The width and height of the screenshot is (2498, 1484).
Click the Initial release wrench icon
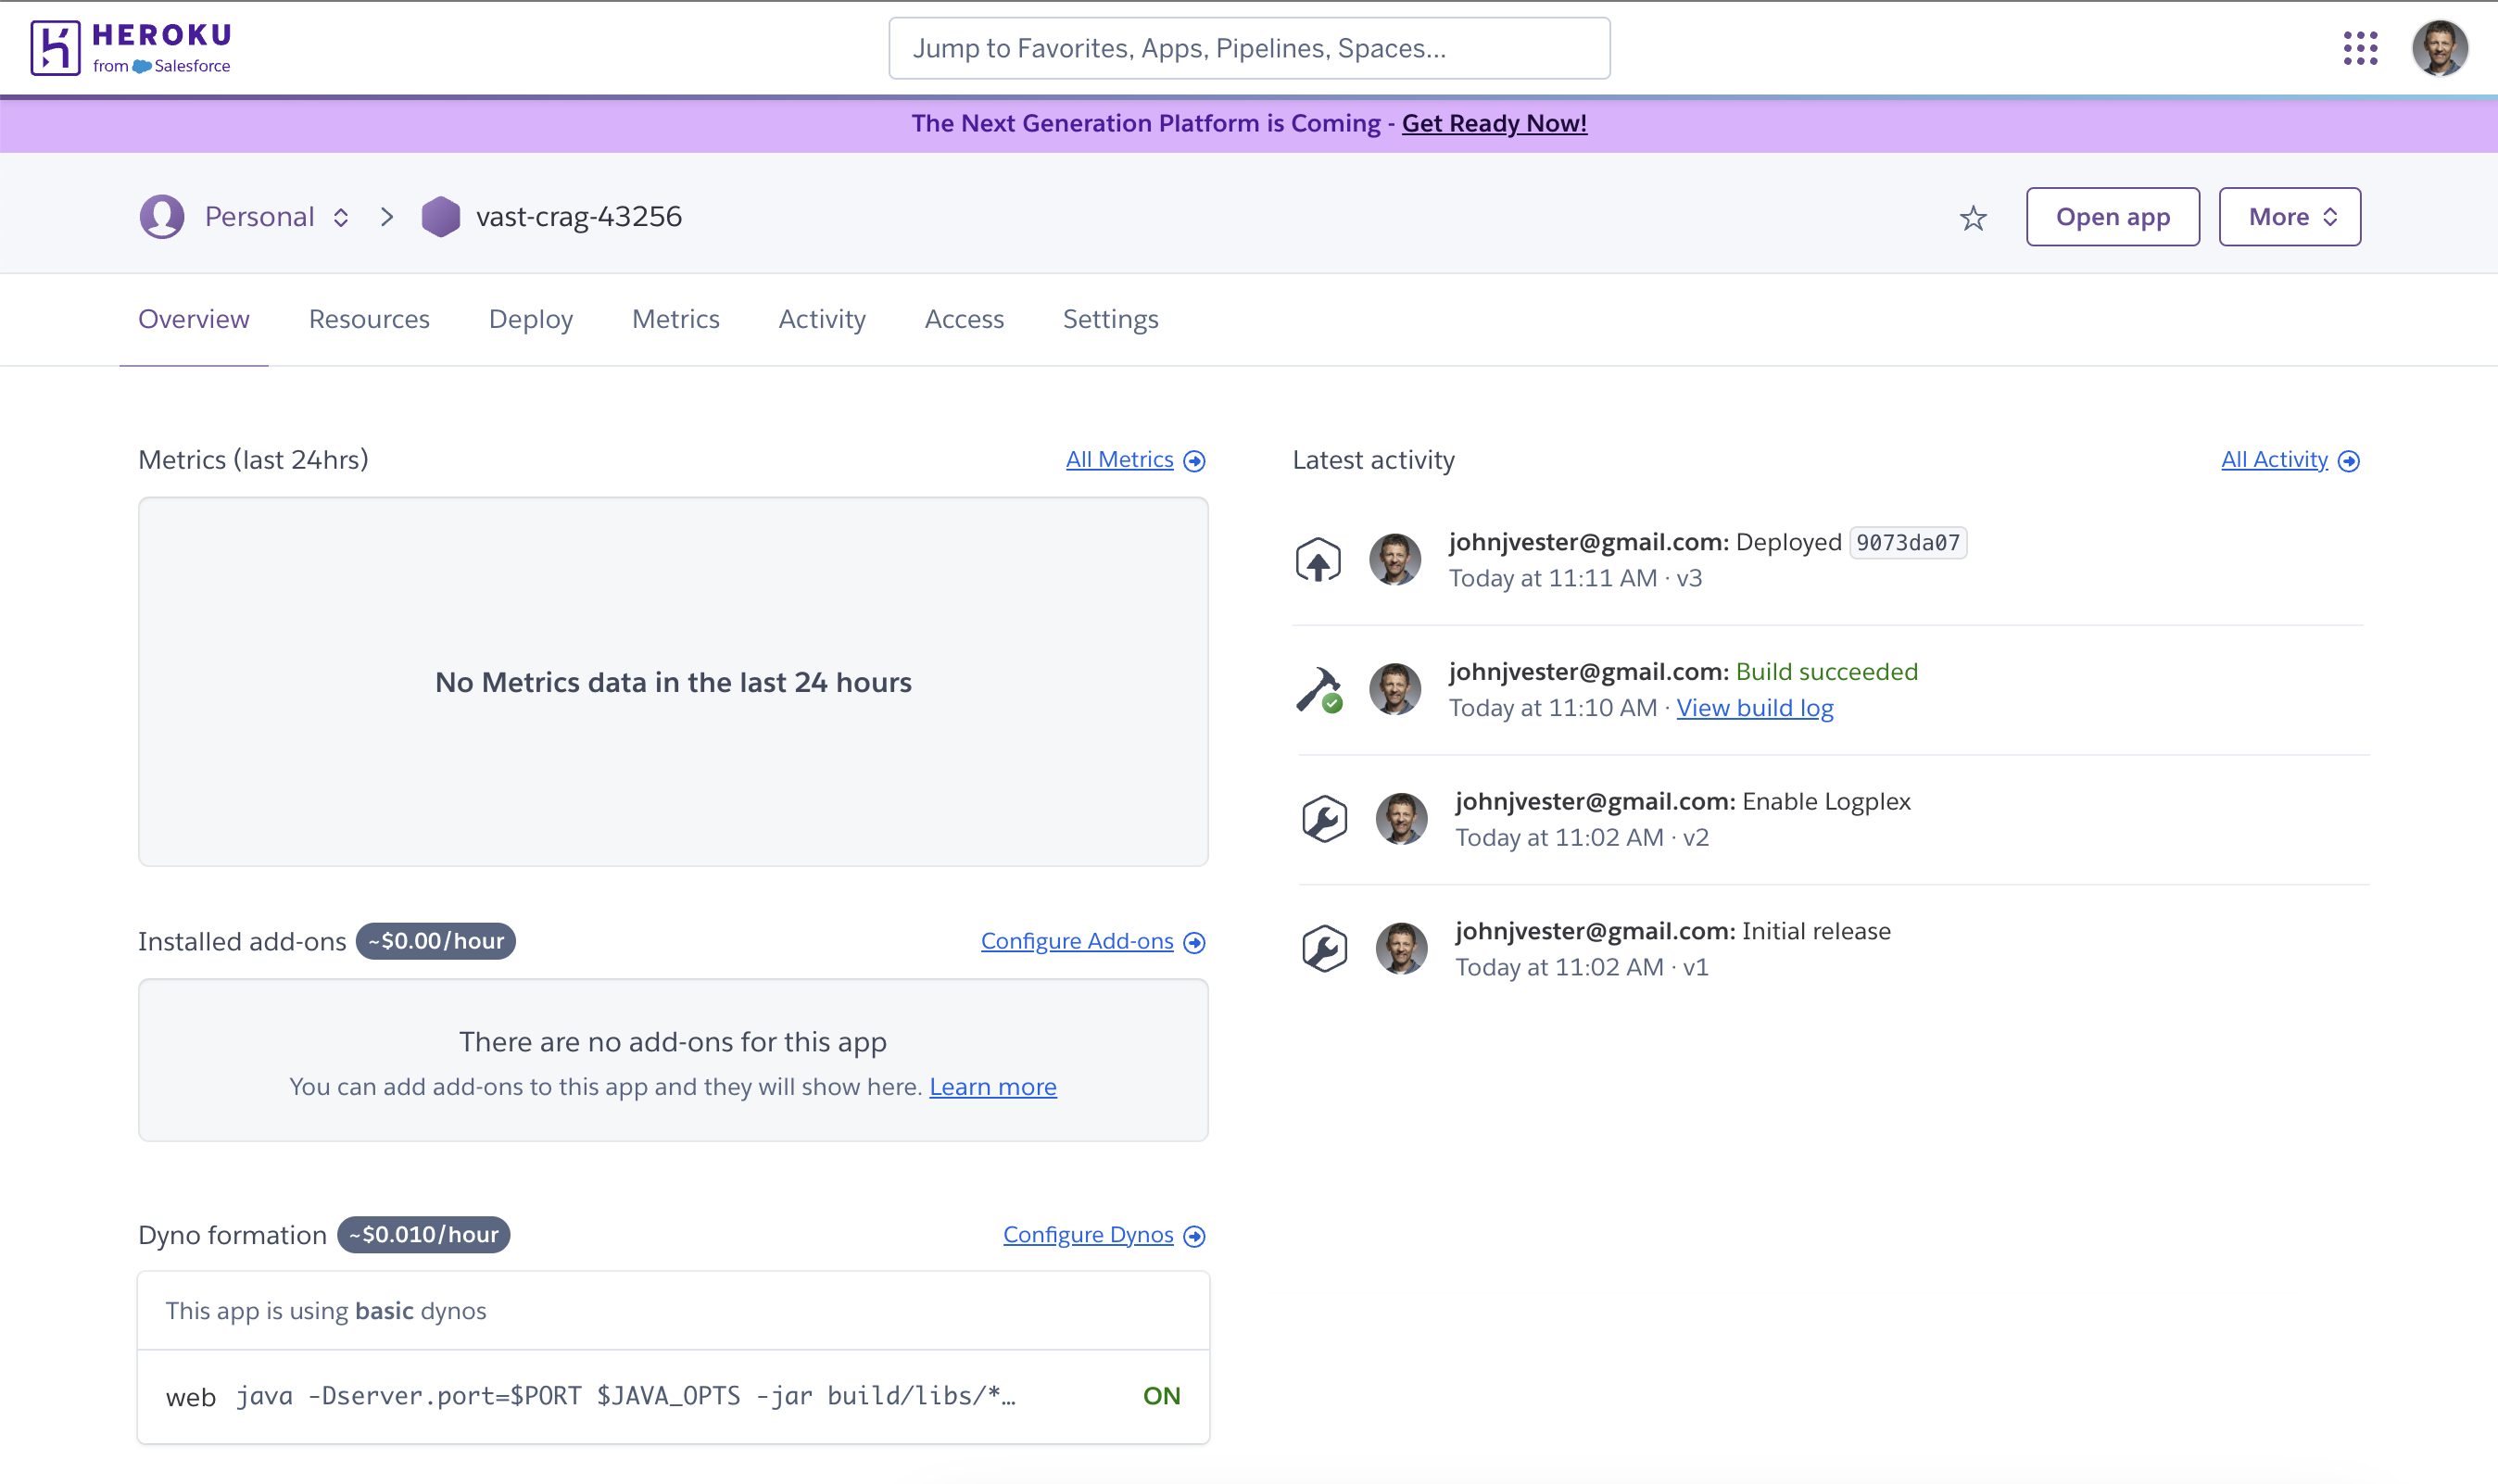[x=1324, y=949]
